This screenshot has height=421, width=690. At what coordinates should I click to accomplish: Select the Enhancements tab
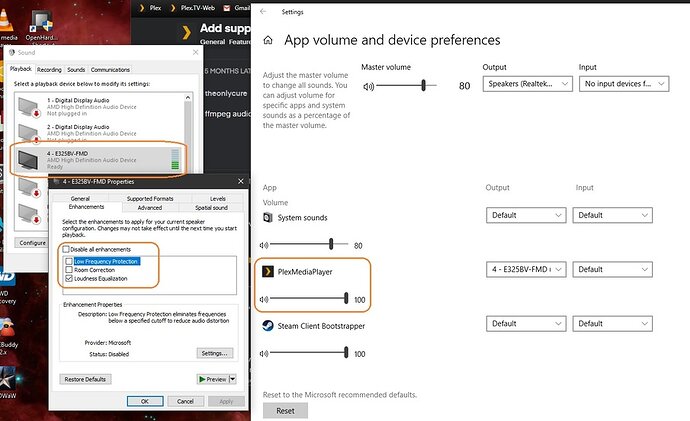tap(86, 207)
